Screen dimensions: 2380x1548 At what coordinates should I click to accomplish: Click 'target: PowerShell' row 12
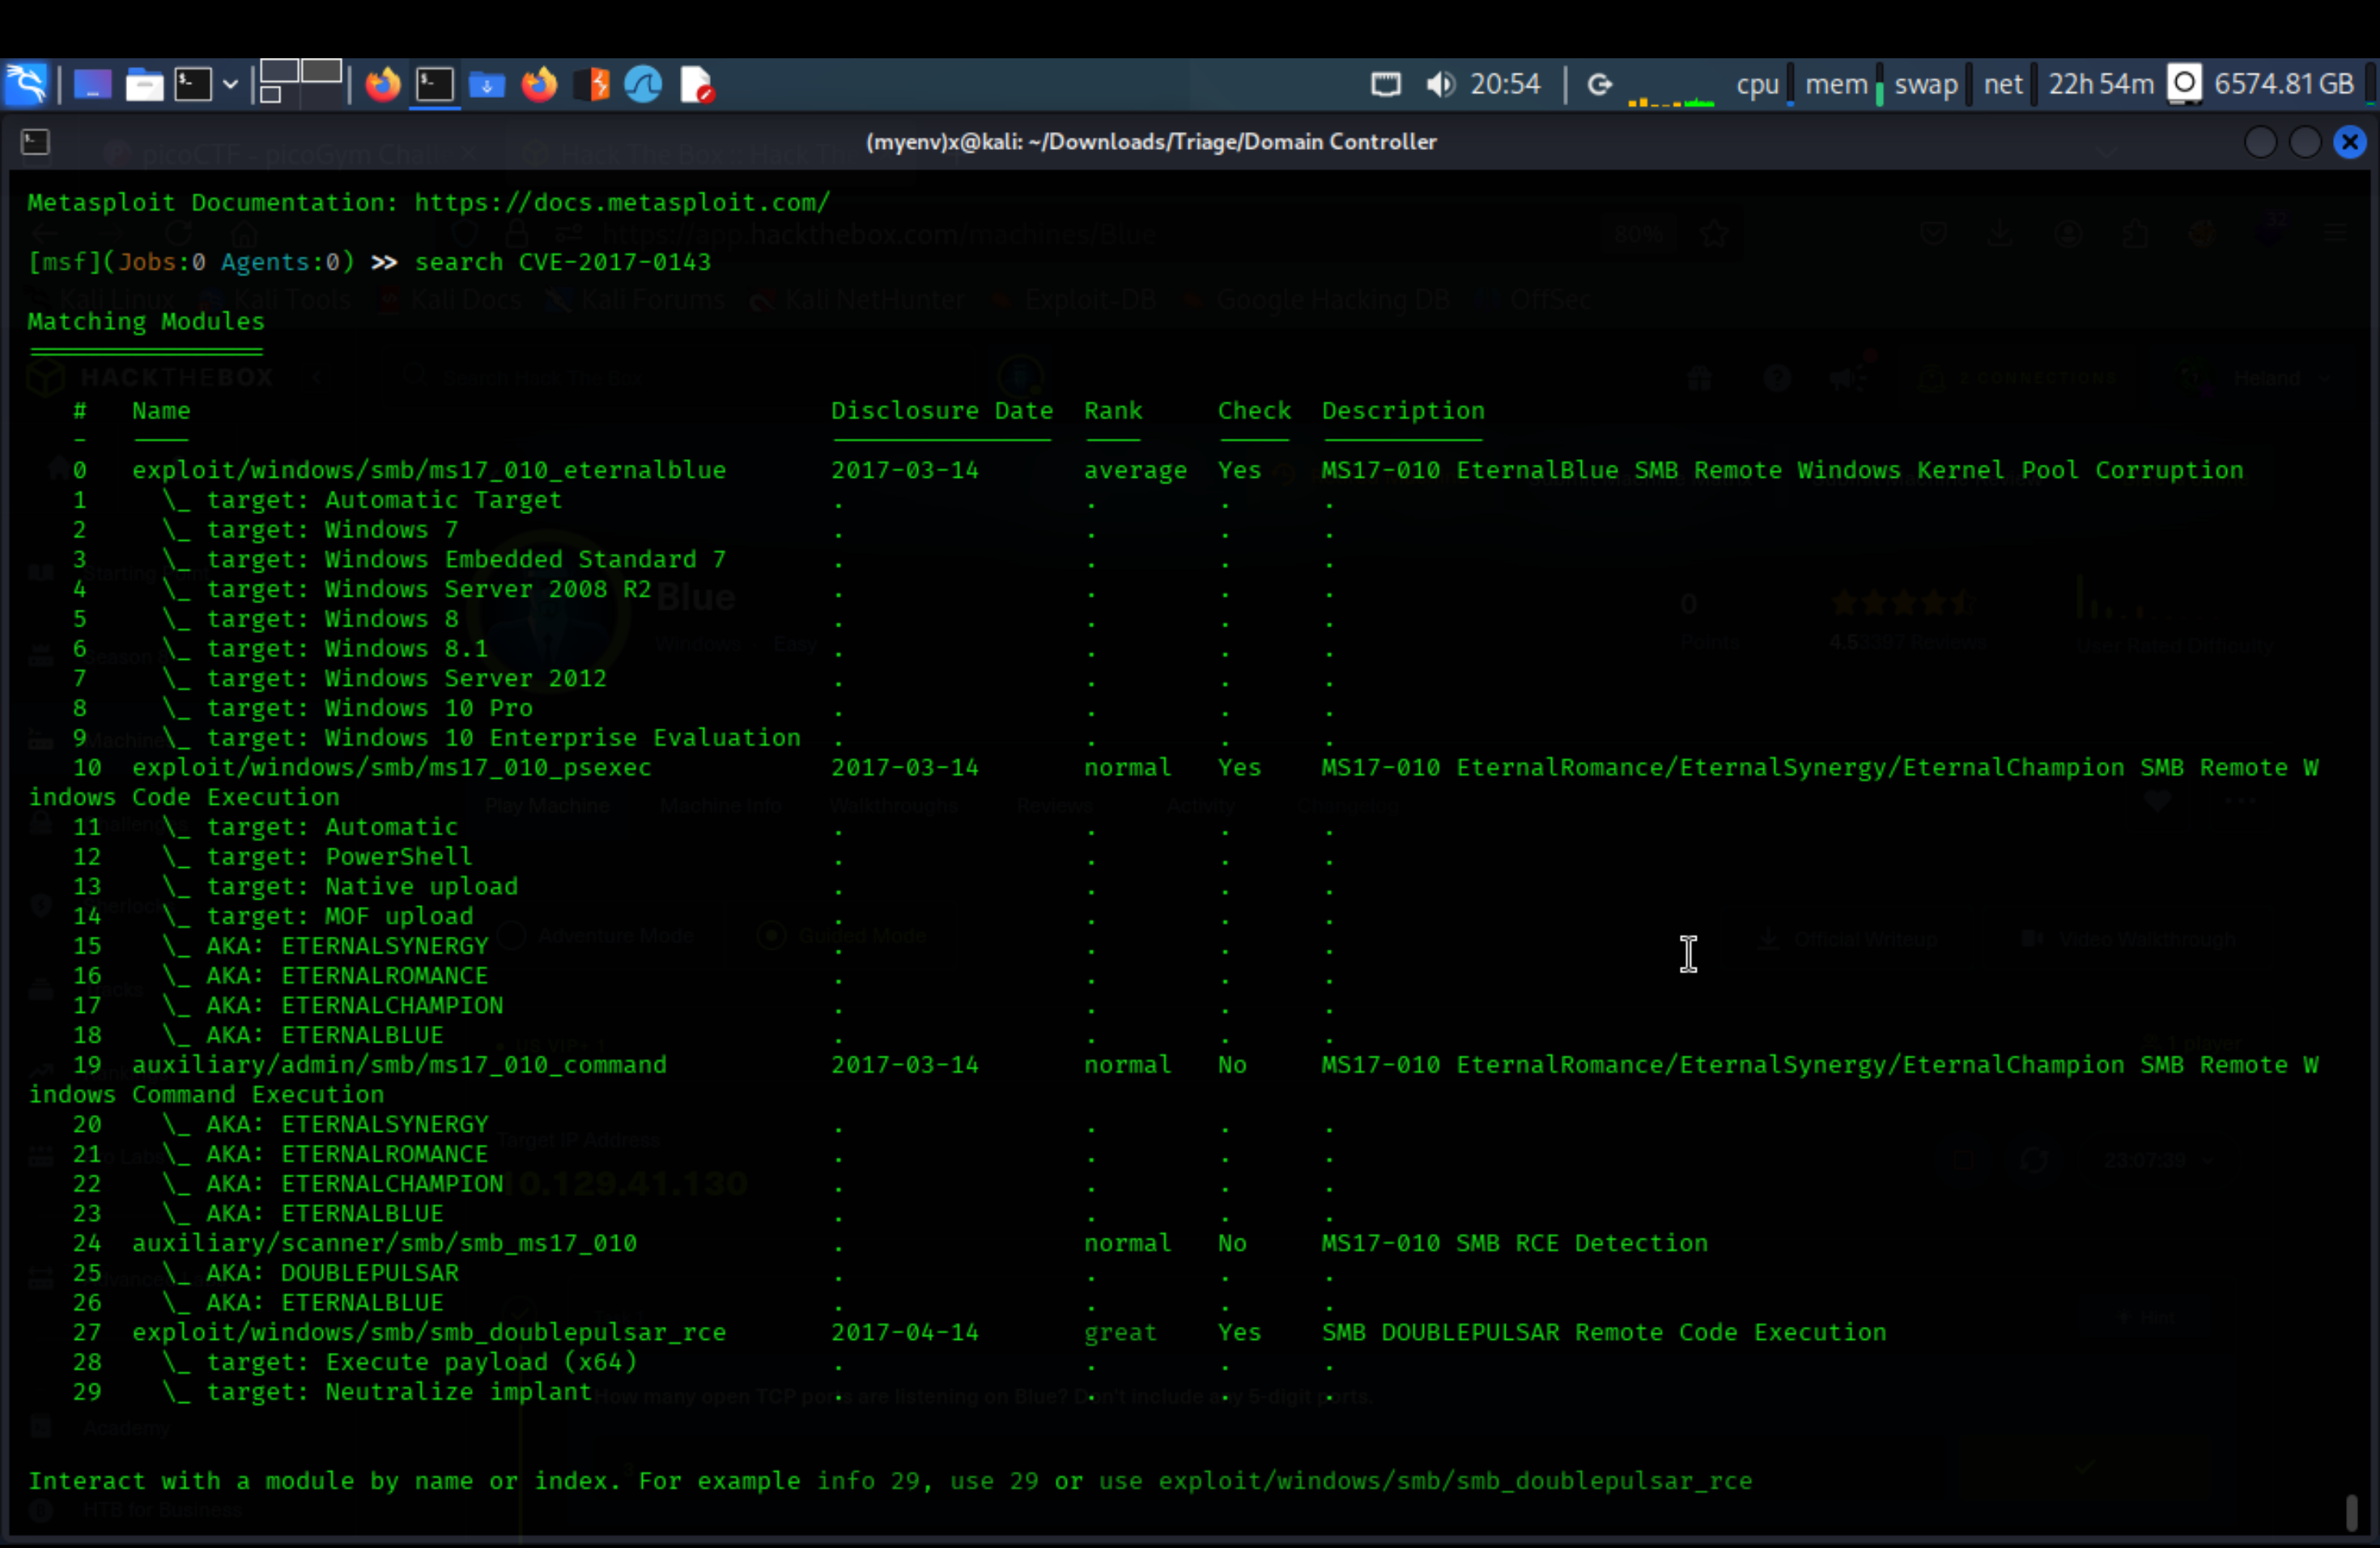(x=339, y=857)
